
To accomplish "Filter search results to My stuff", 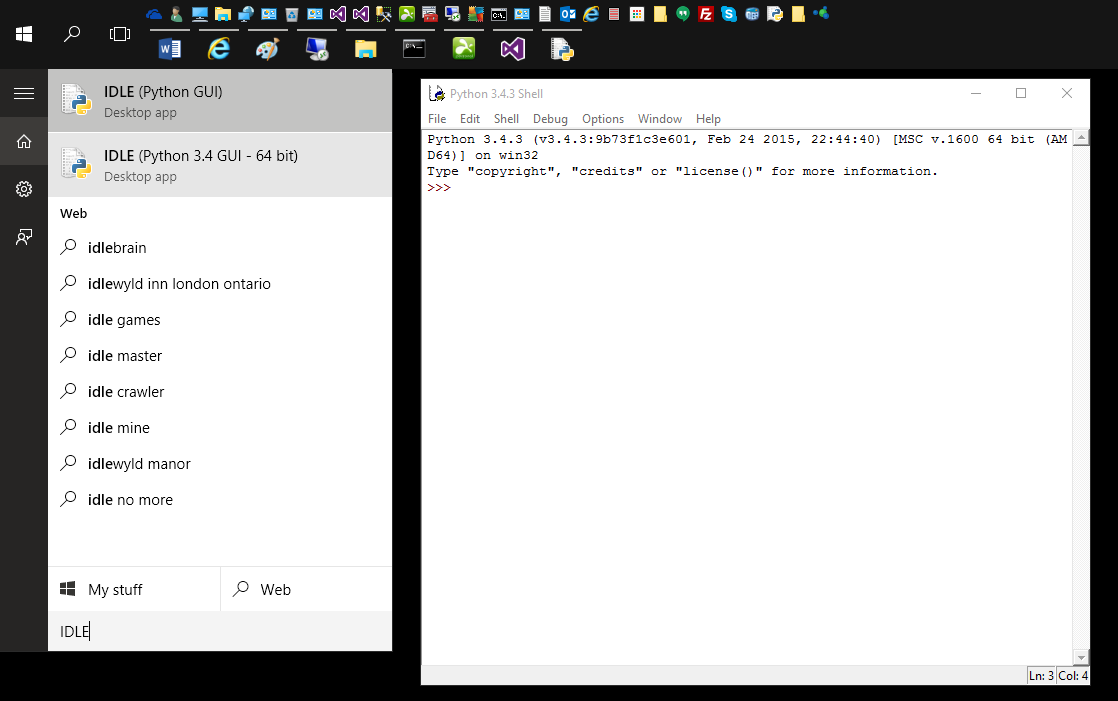I will coord(134,589).
